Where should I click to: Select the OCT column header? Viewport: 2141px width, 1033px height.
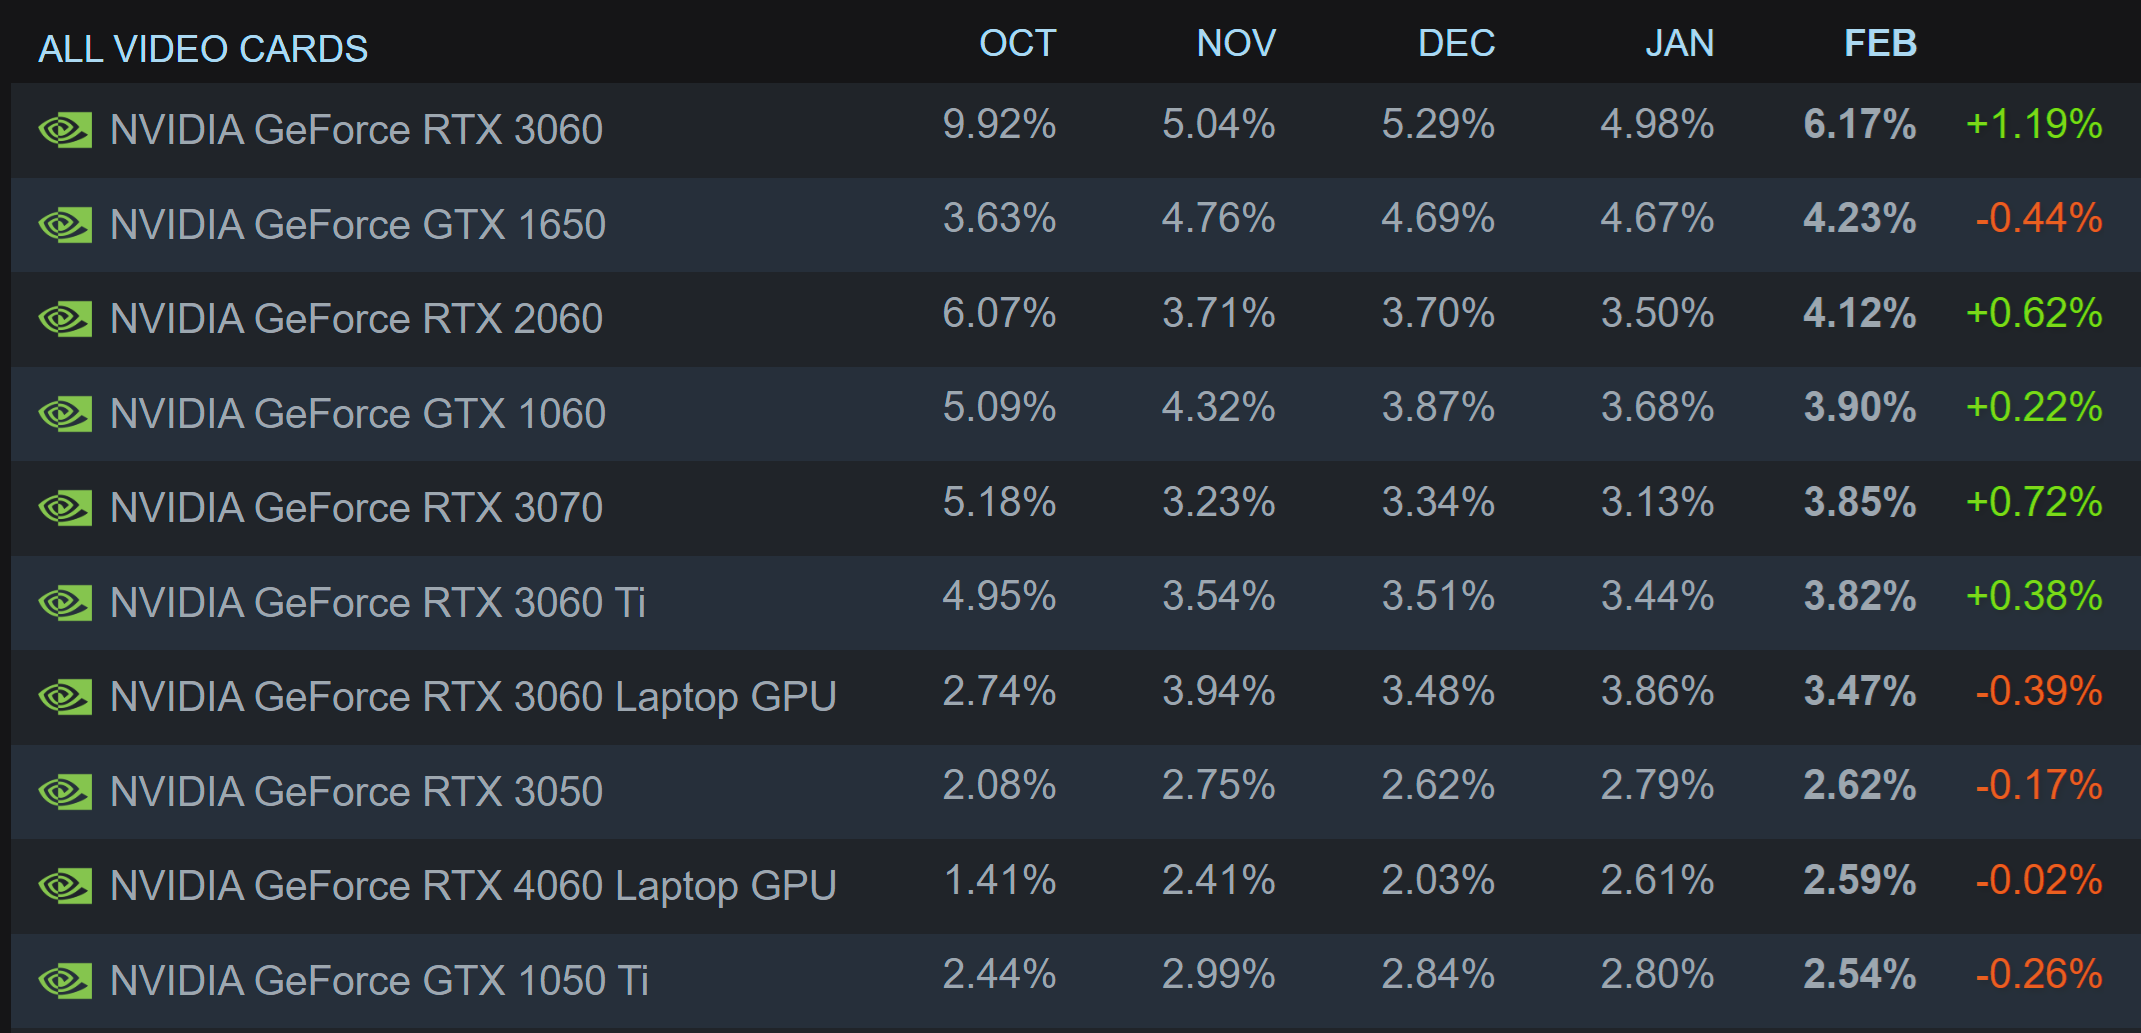[x=1017, y=44]
